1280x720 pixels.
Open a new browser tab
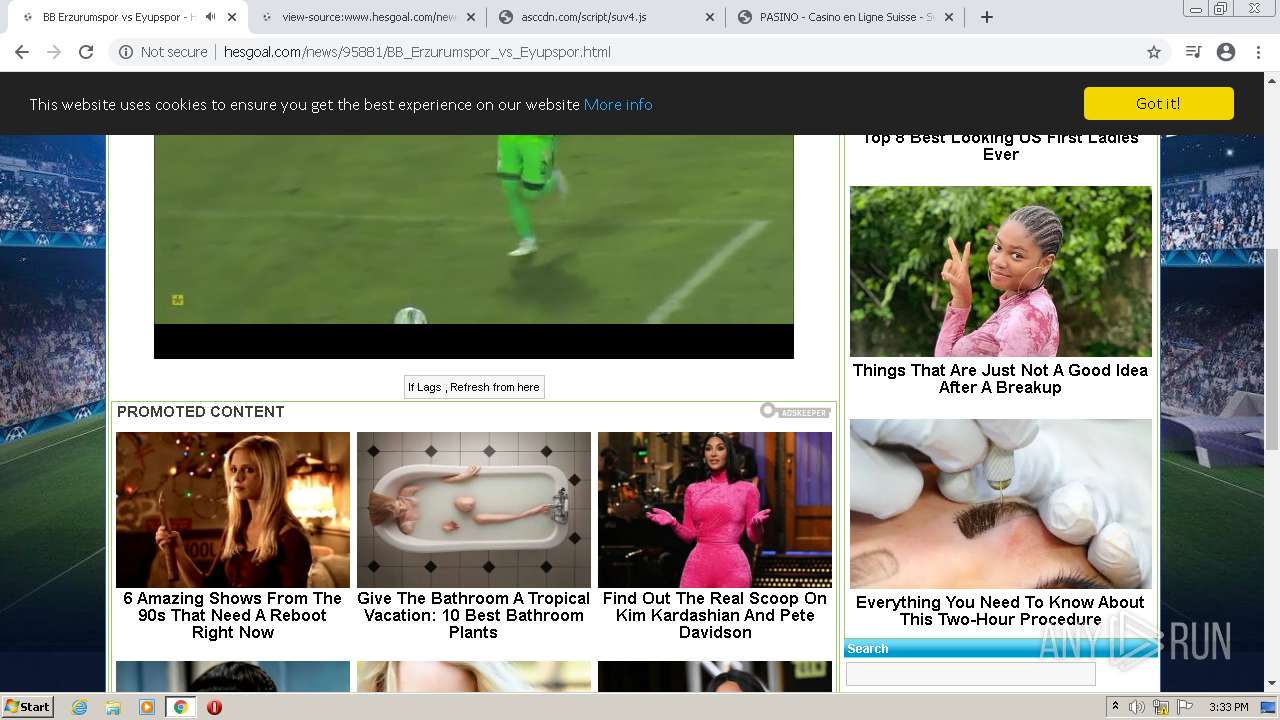coord(987,17)
